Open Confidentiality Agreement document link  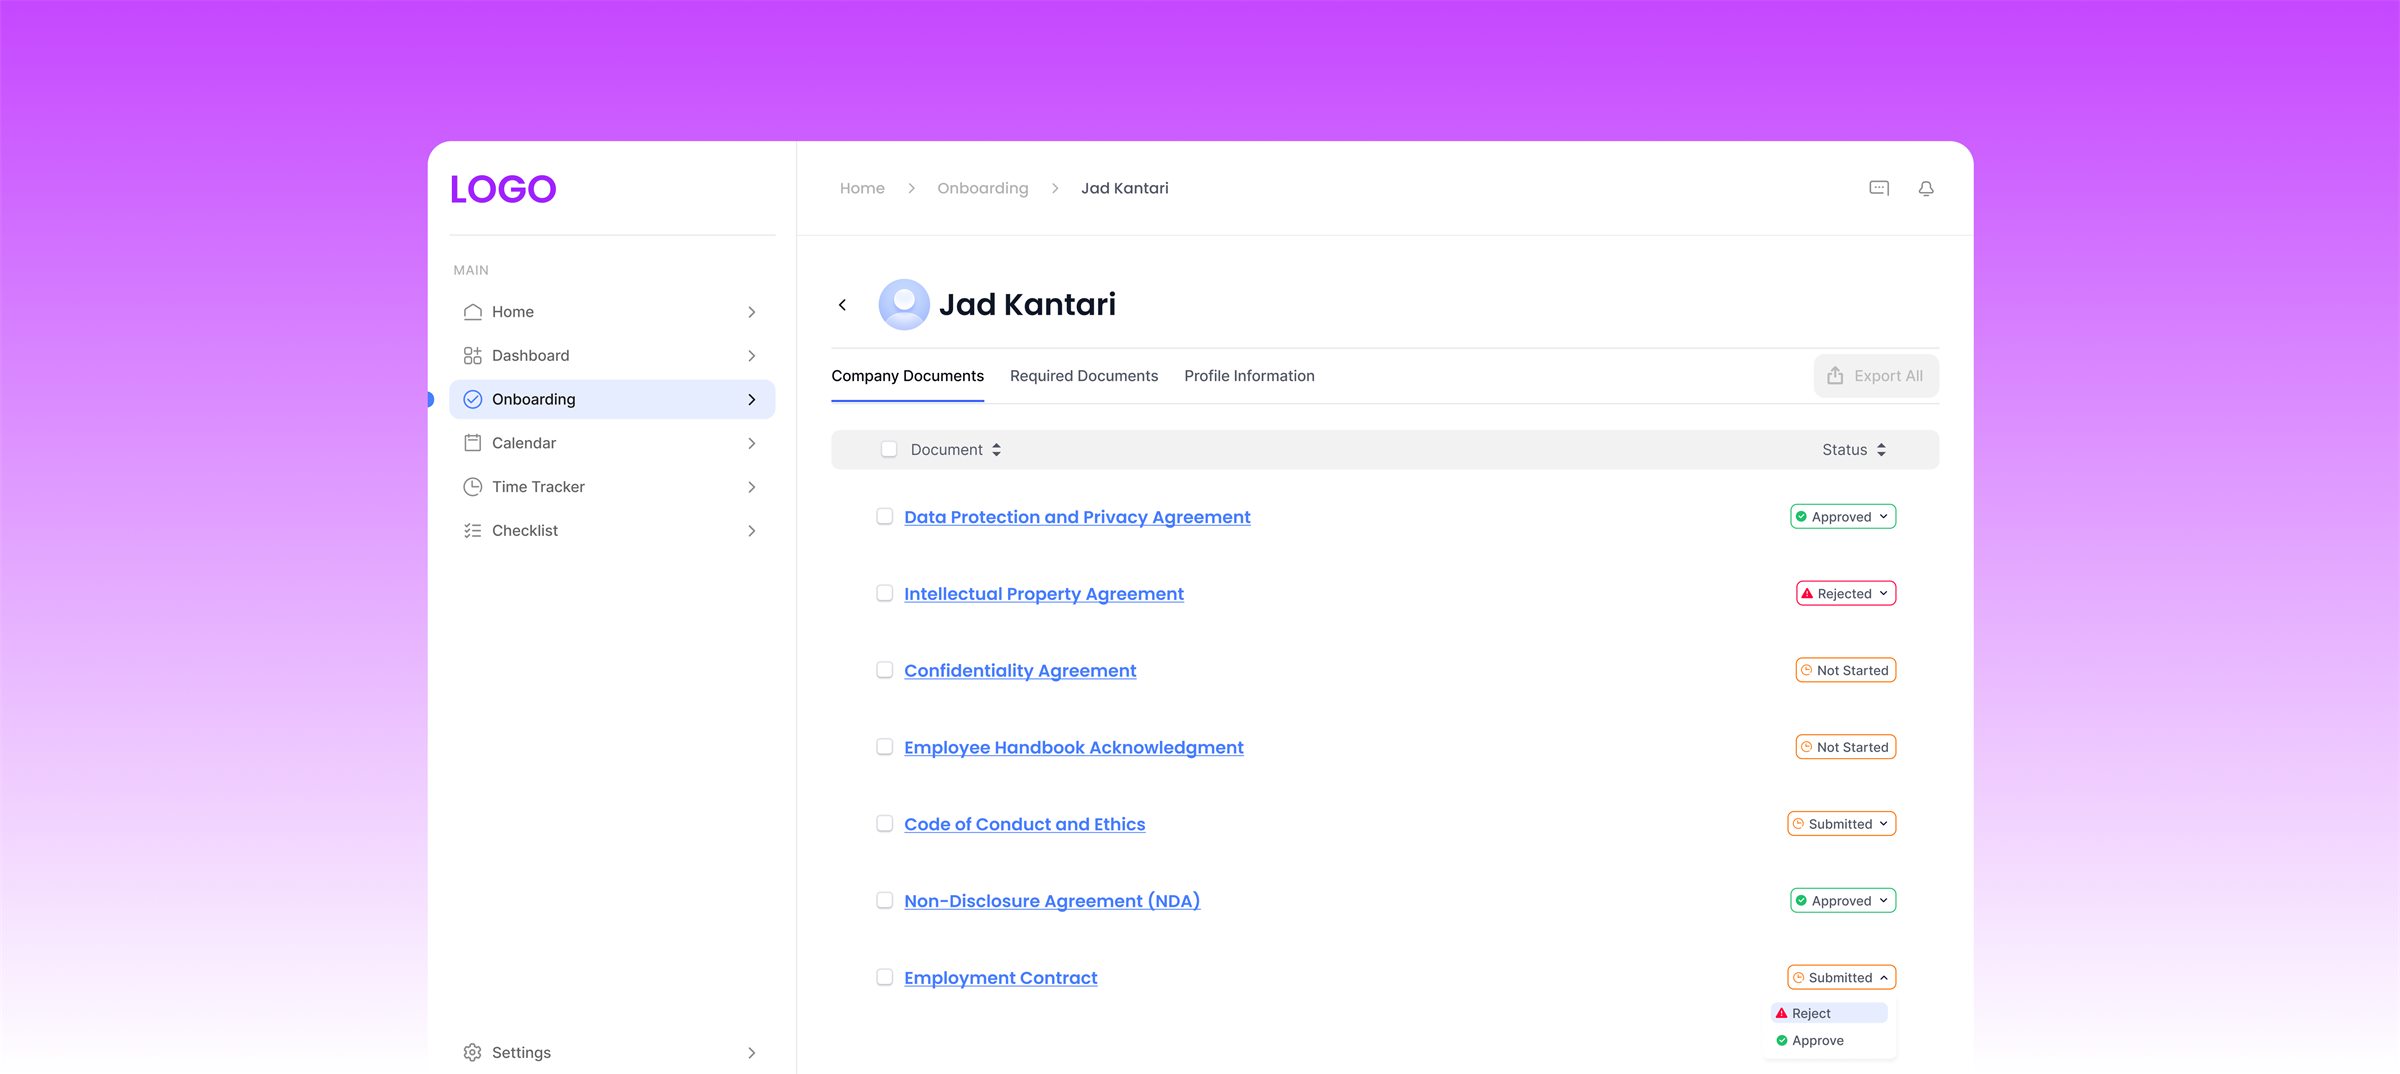pyautogui.click(x=1020, y=671)
